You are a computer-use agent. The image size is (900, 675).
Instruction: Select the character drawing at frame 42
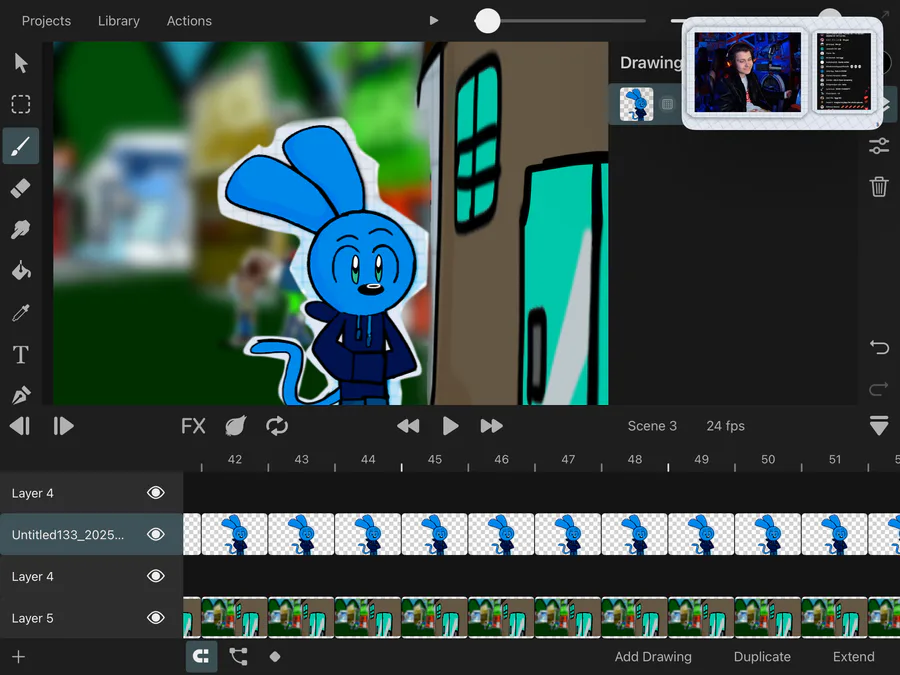click(234, 534)
